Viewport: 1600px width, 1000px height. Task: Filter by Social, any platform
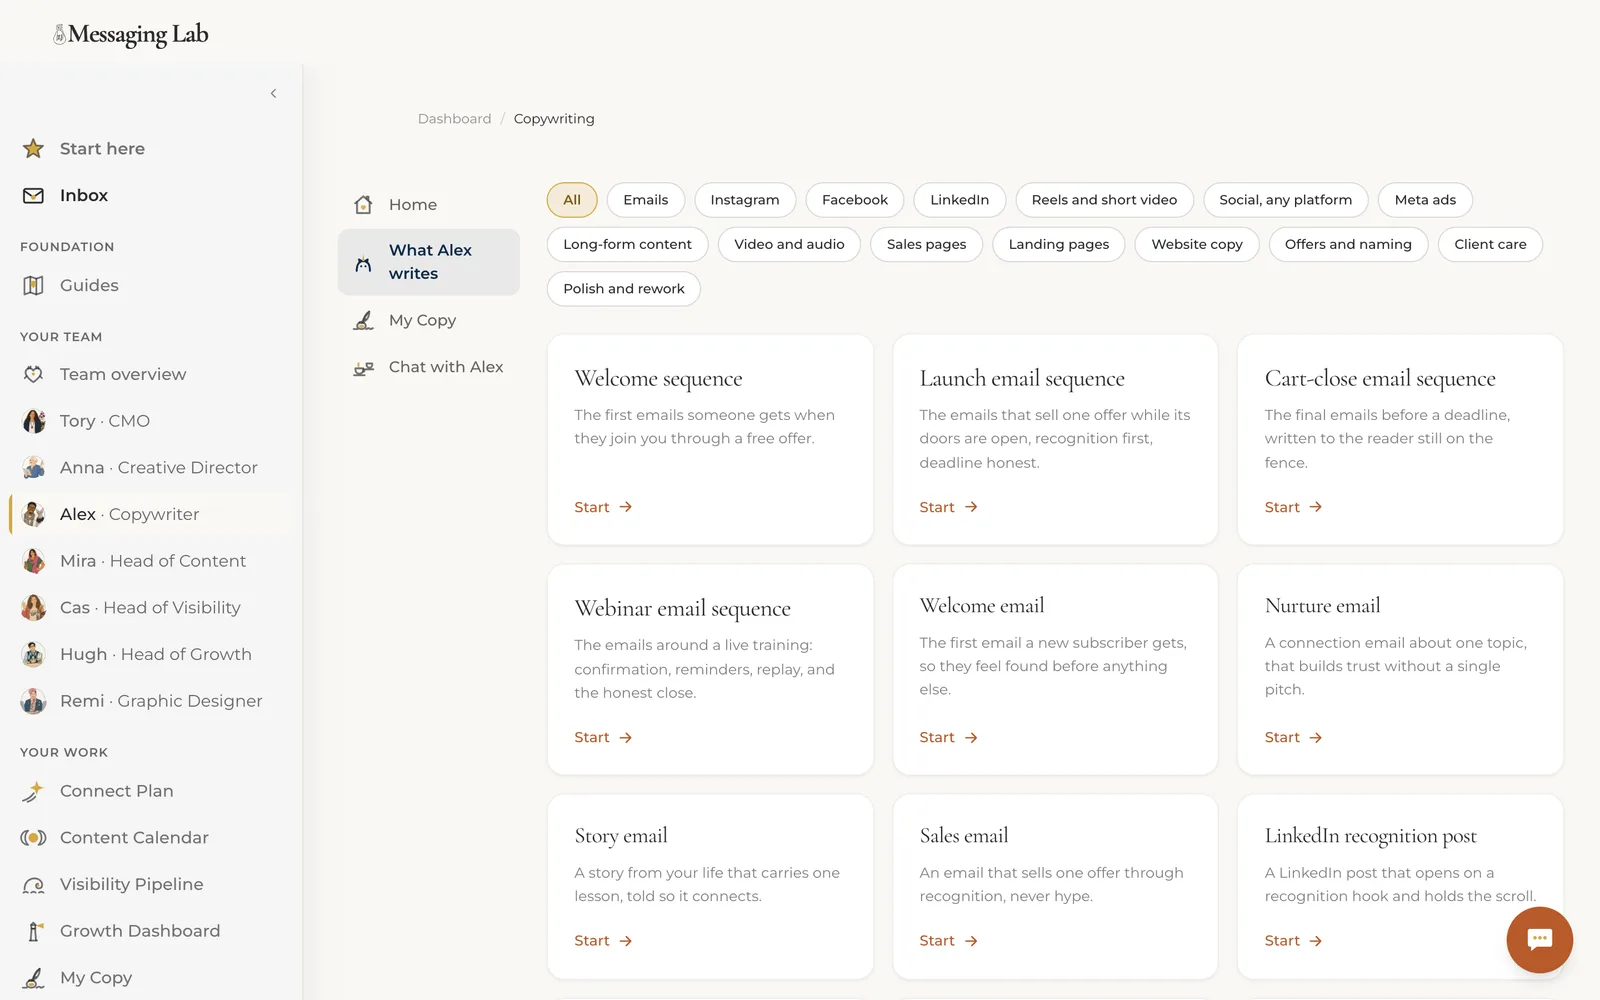click(1285, 200)
